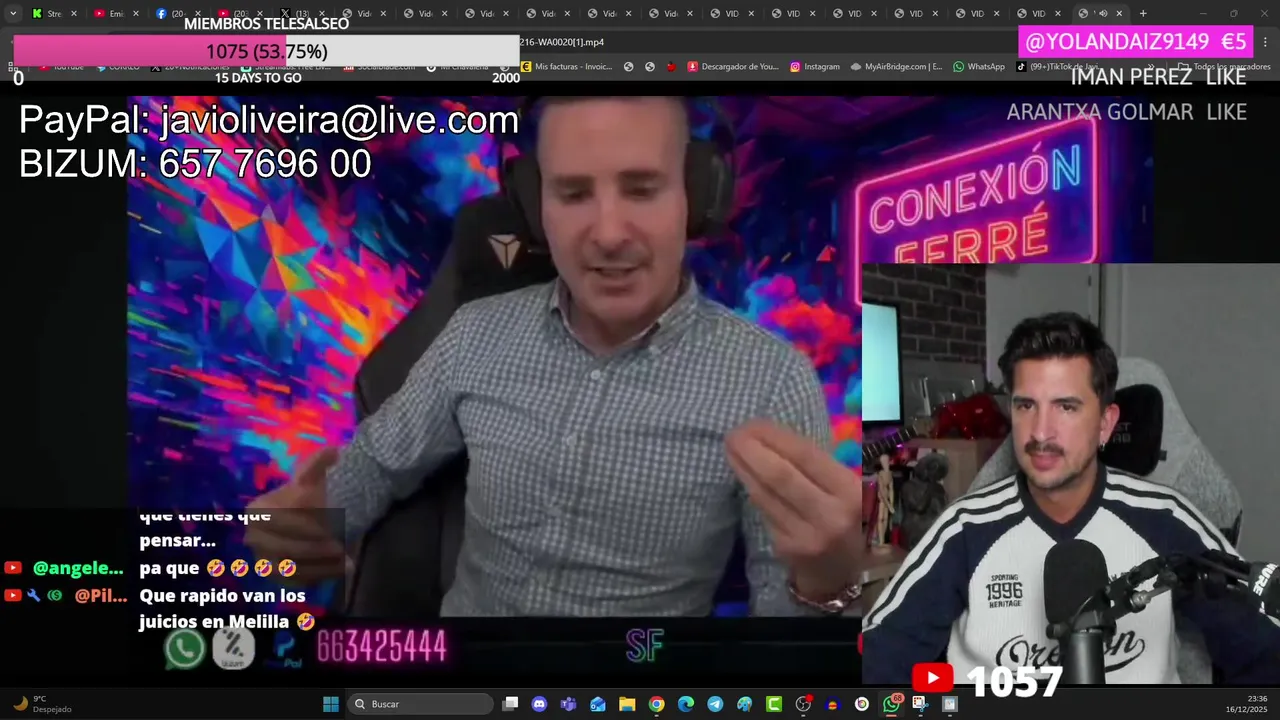Open the (99+) TikTok bookmark

pyautogui.click(x=1058, y=67)
